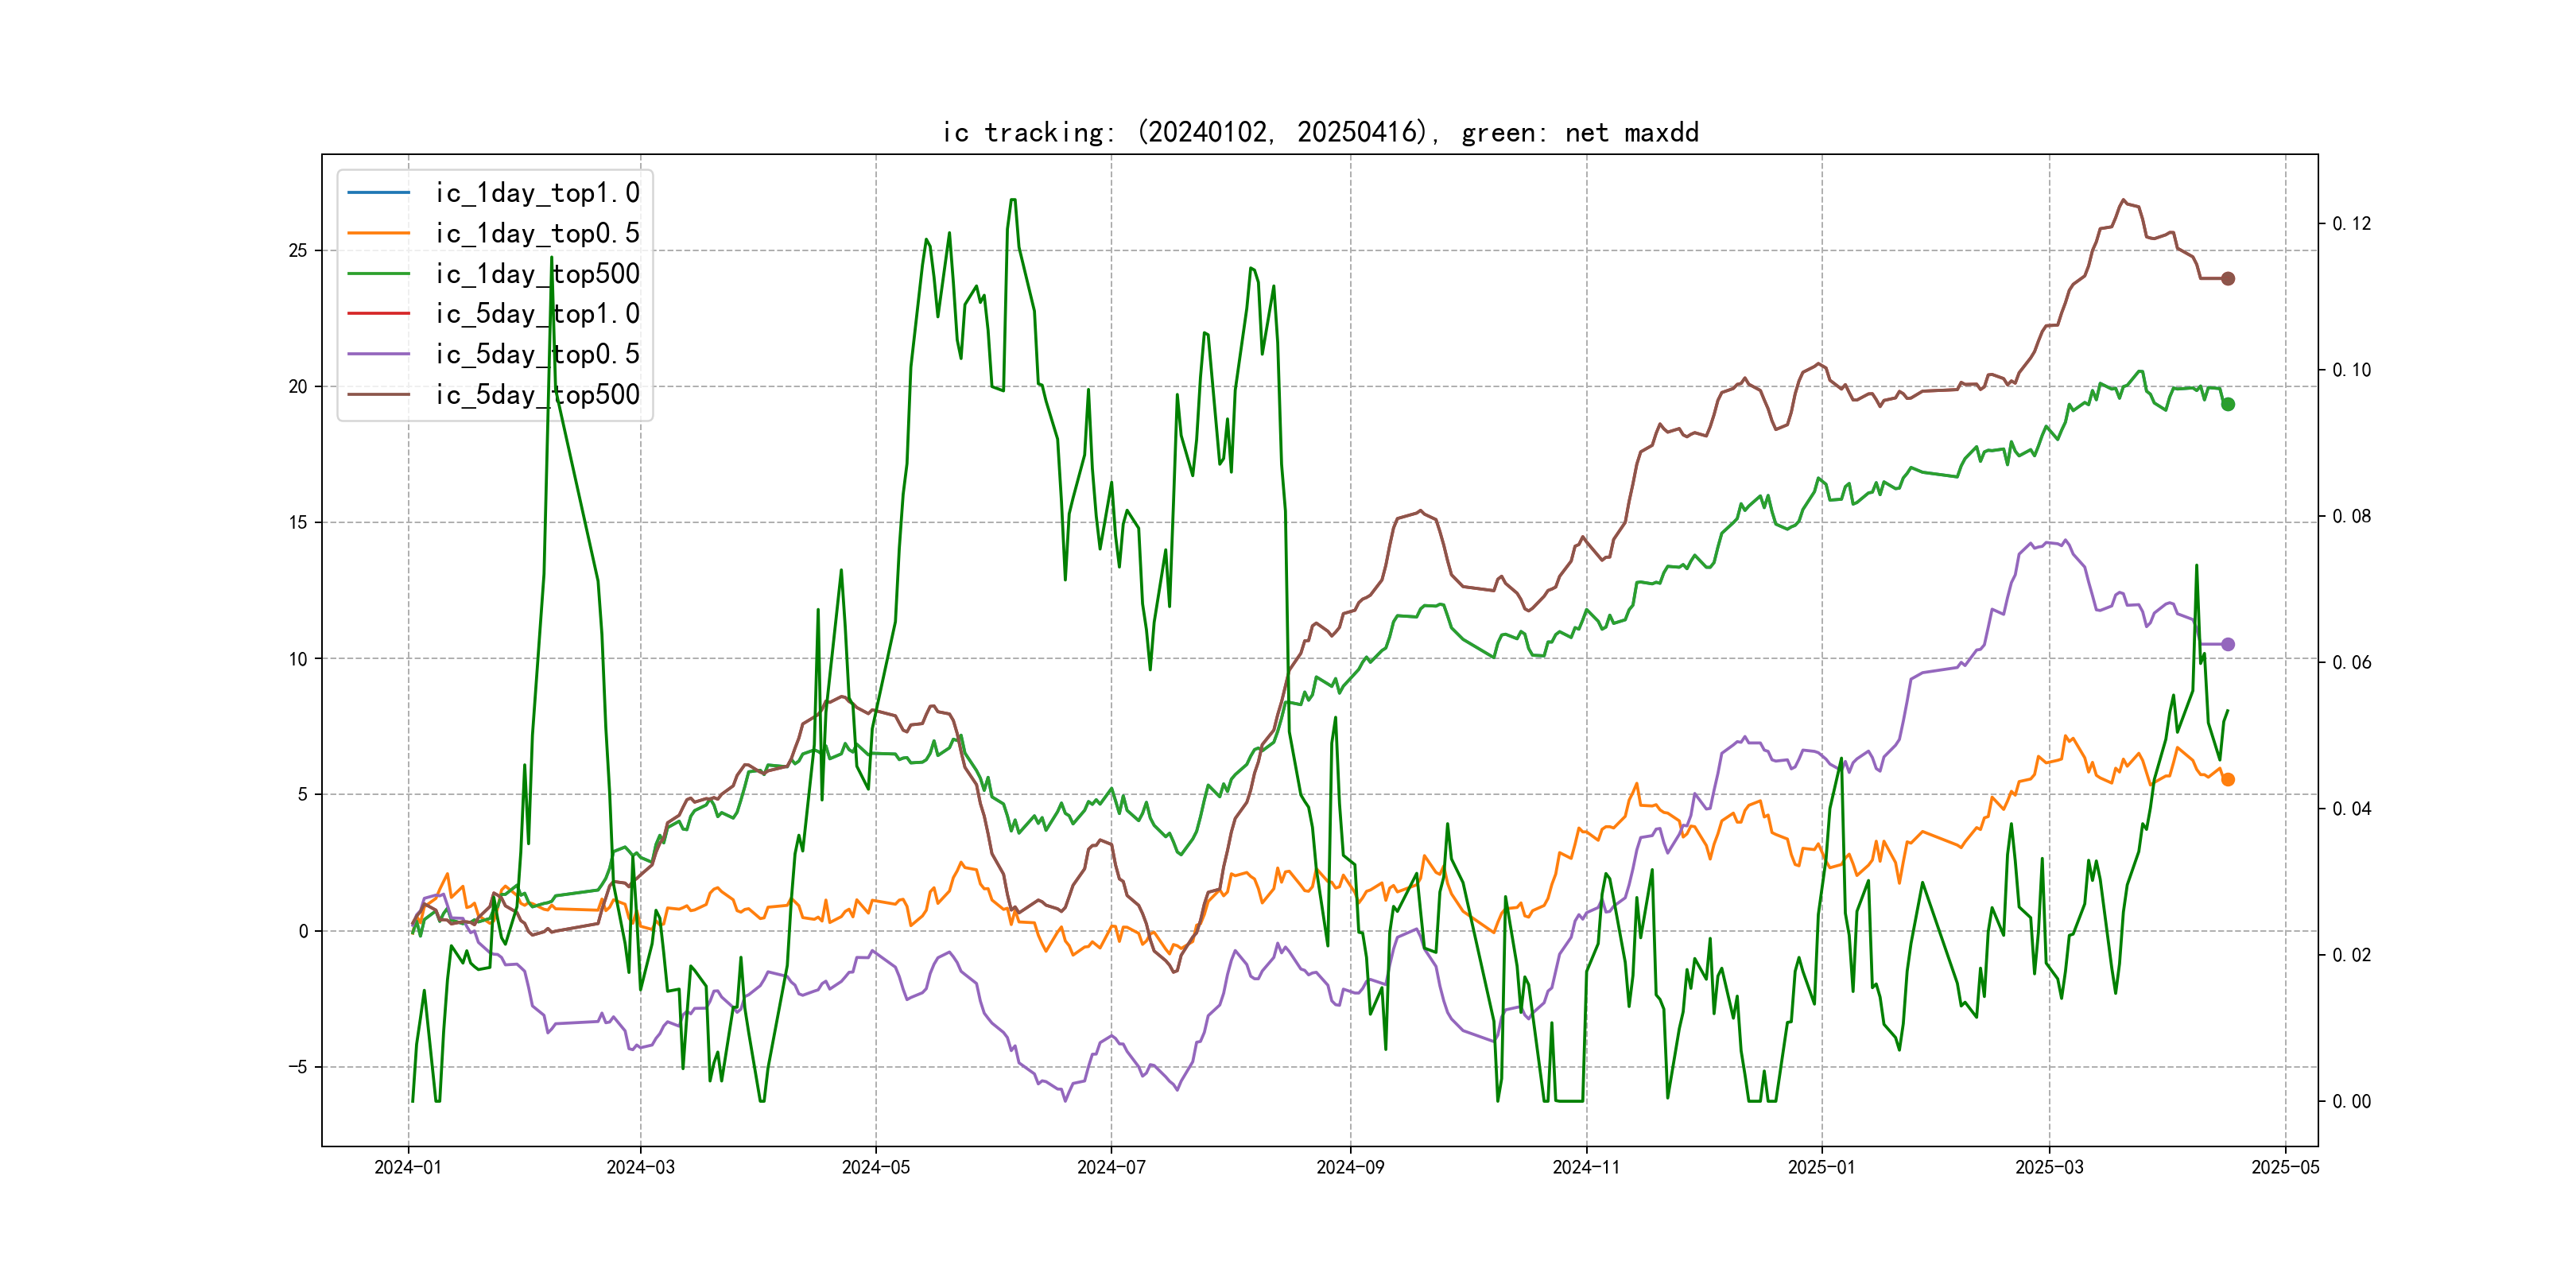
Task: Select the ic_1day_top500 legend entry text
Action: pos(536,274)
